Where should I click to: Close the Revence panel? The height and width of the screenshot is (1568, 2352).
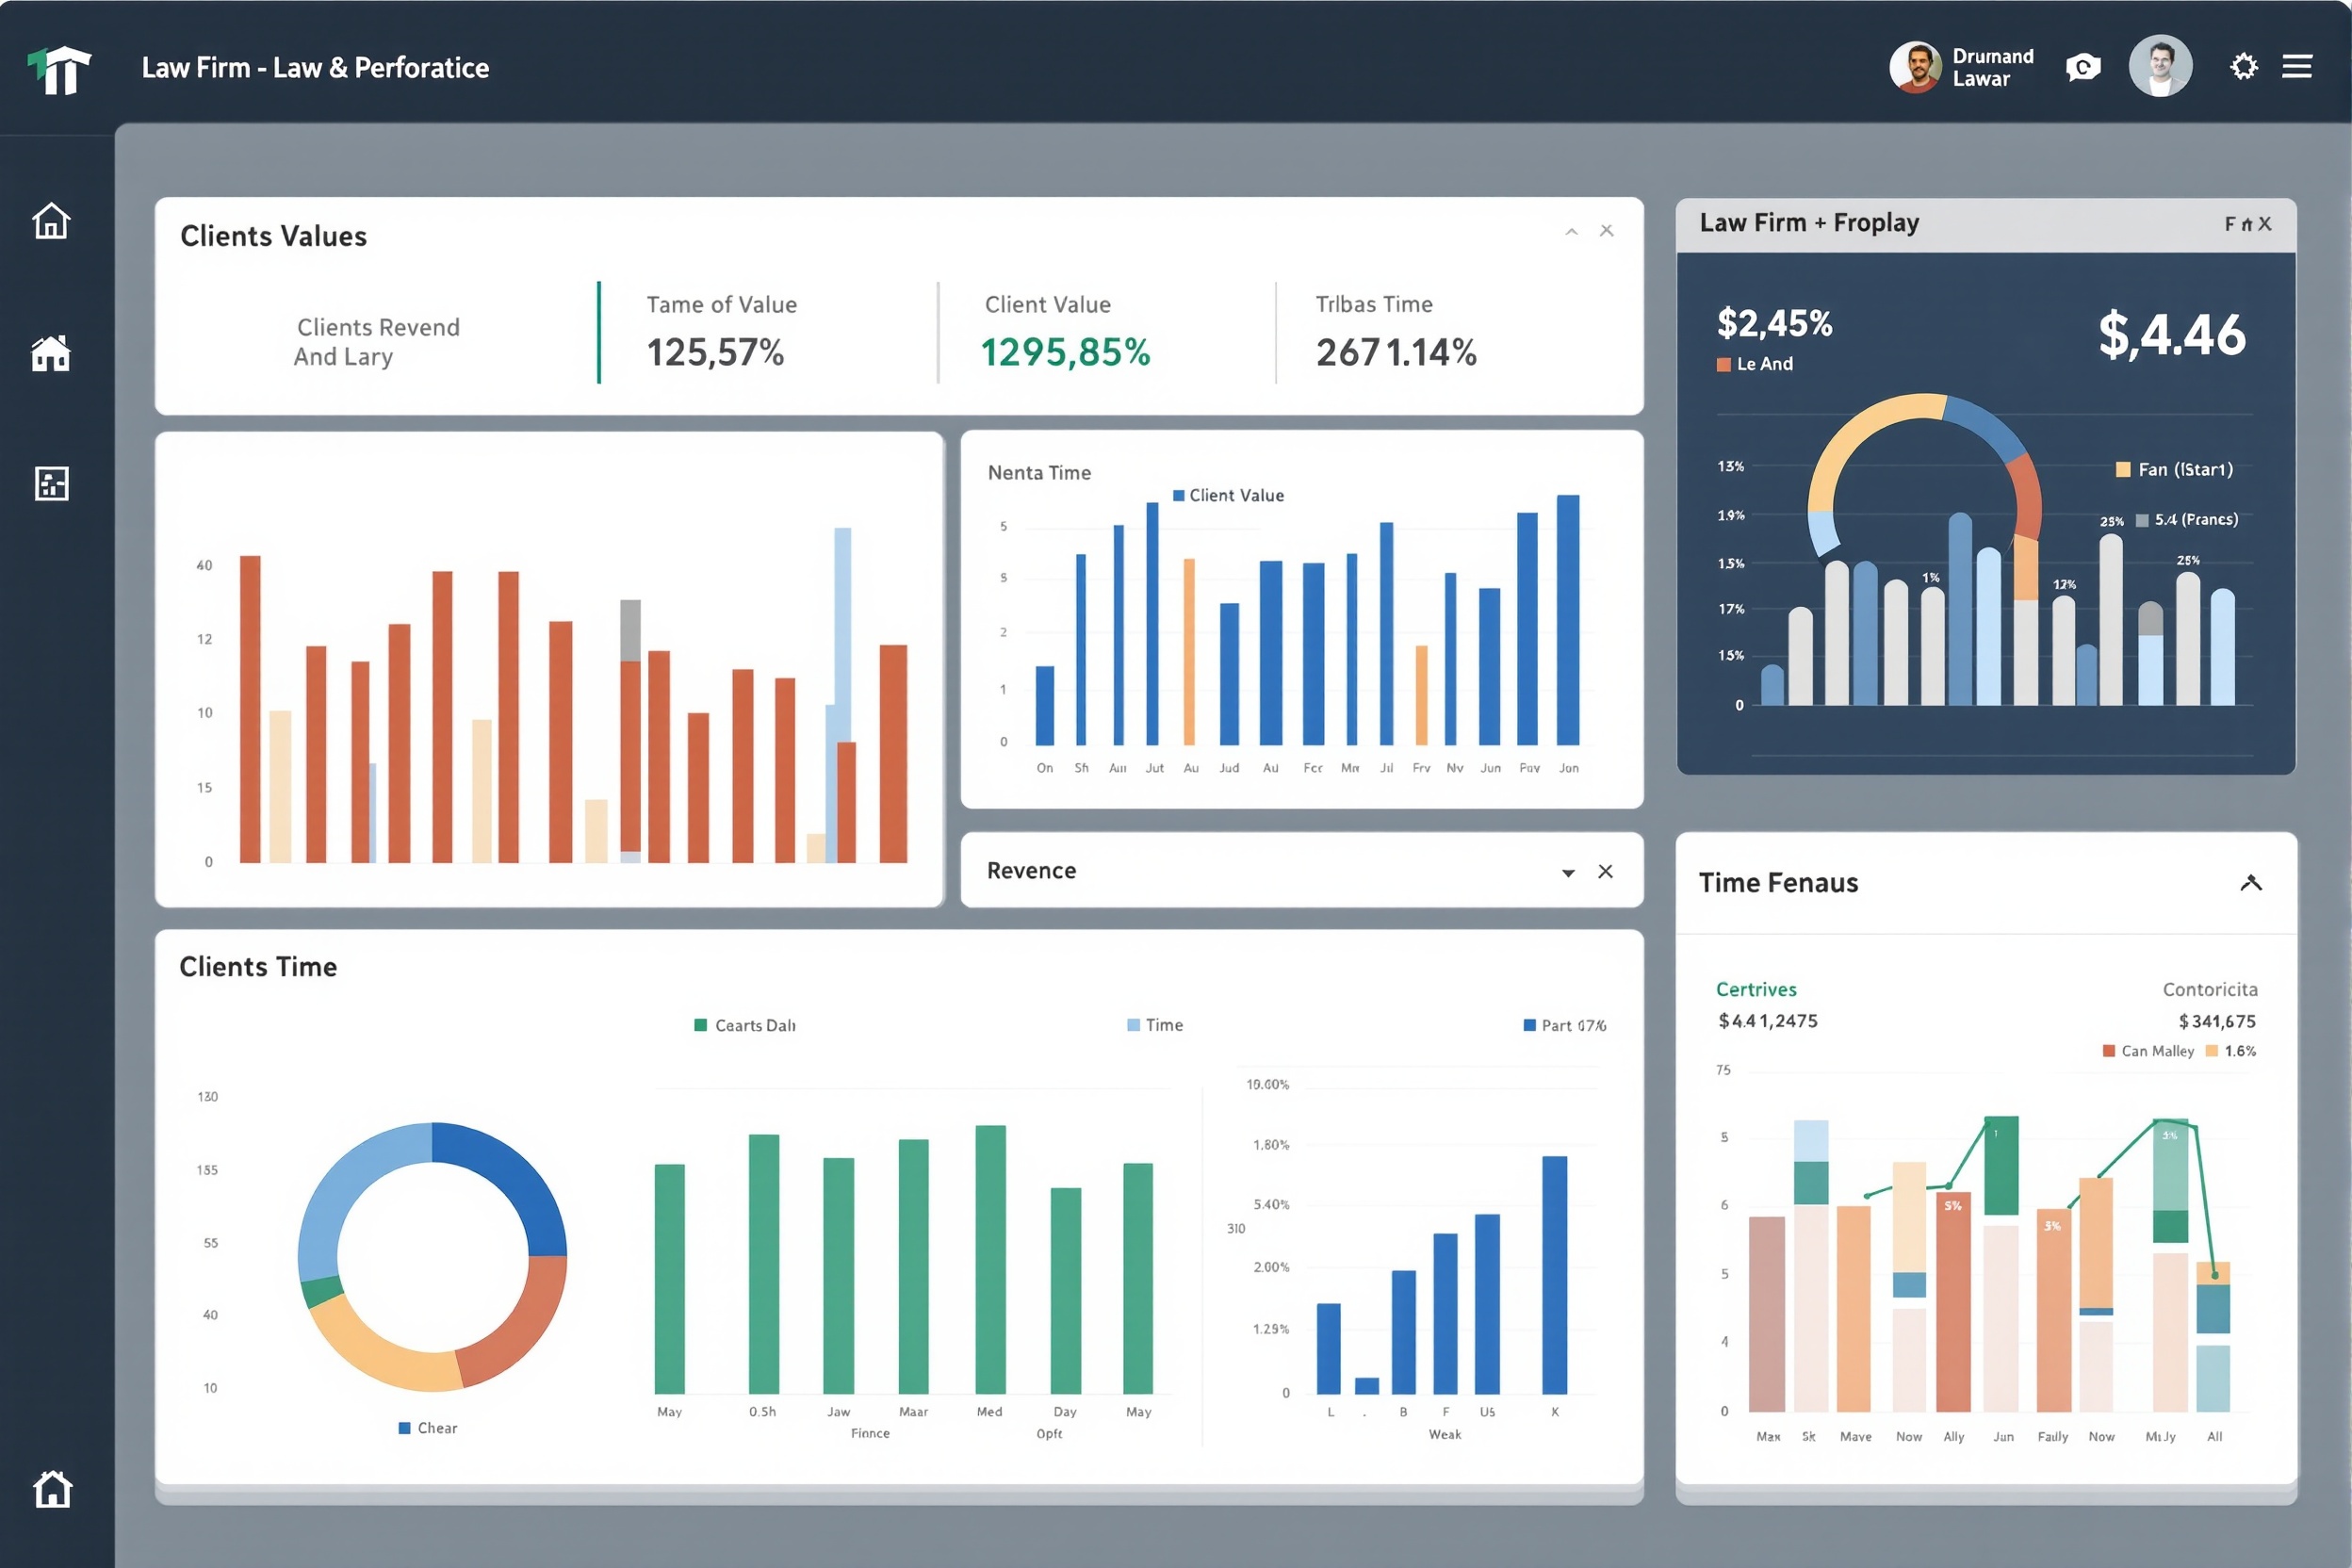point(1605,871)
